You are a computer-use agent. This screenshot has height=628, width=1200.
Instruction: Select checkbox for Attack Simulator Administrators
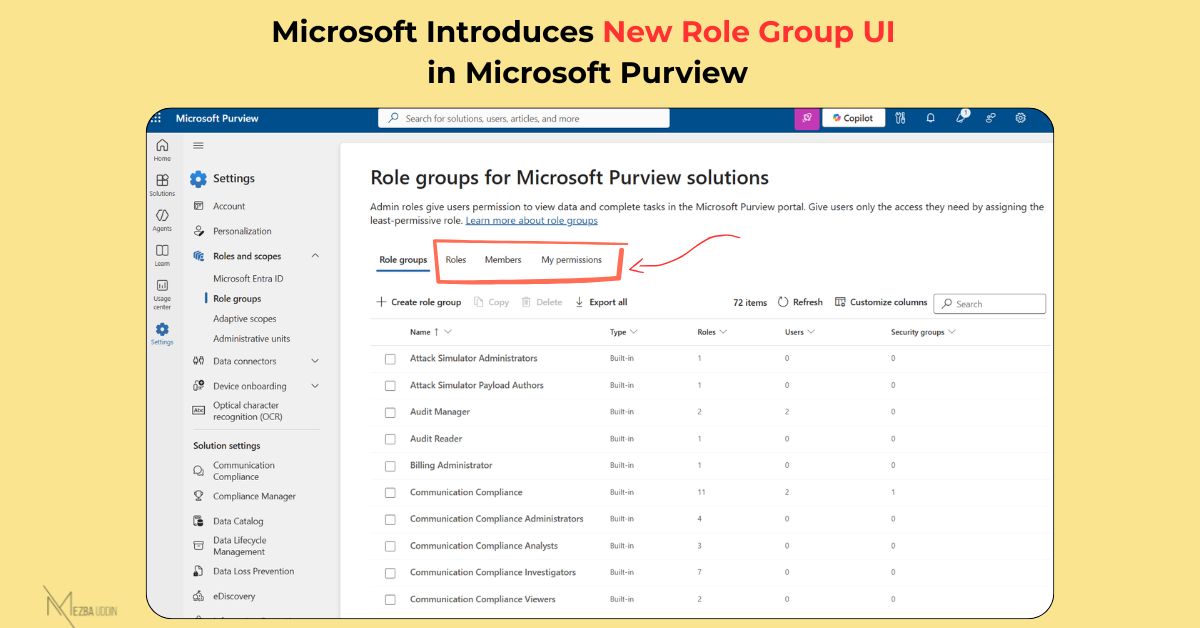point(390,358)
